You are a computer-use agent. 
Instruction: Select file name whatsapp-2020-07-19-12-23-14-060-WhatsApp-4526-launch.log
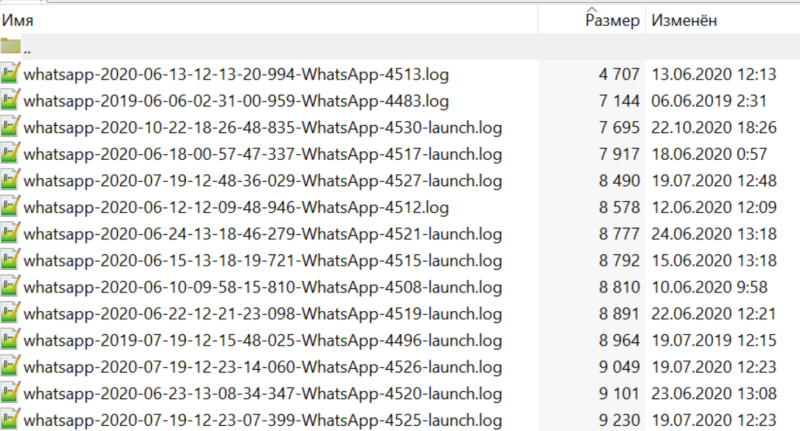pos(263,367)
